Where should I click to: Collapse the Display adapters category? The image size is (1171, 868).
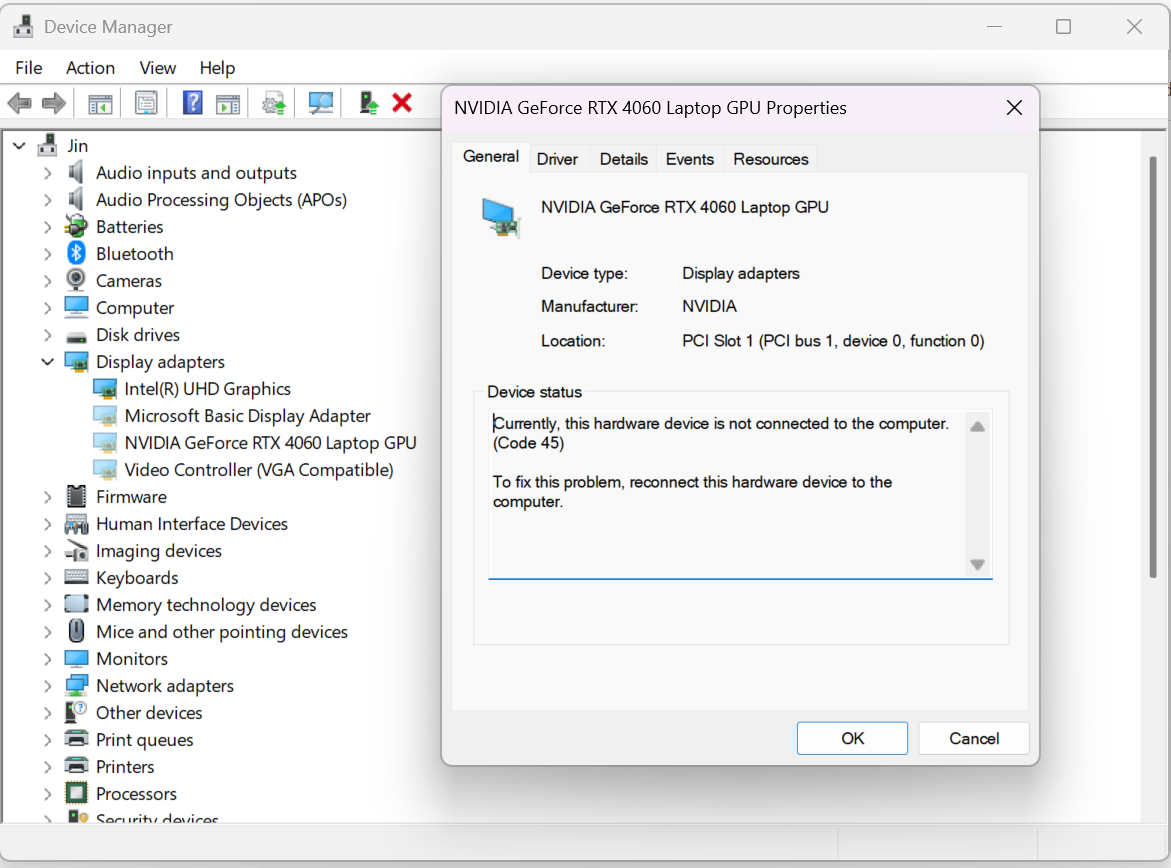coord(48,362)
